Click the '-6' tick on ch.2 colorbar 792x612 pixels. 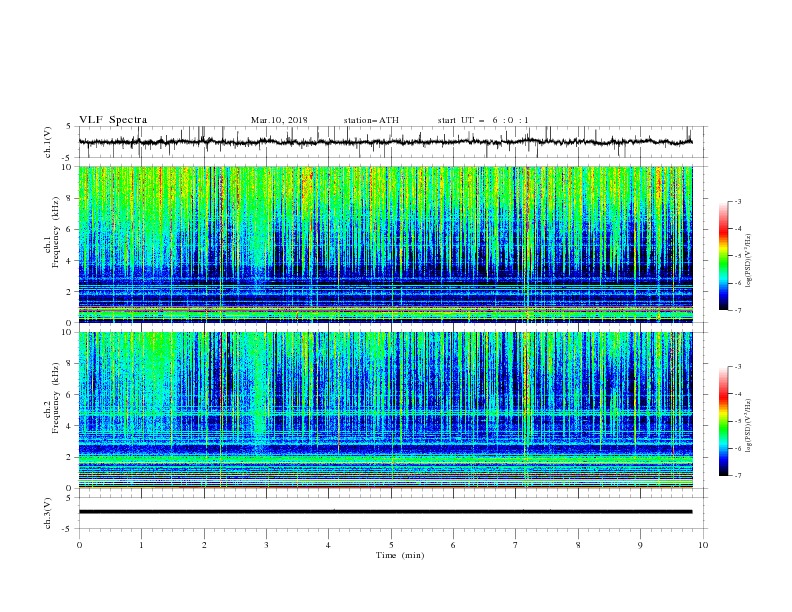coord(738,448)
